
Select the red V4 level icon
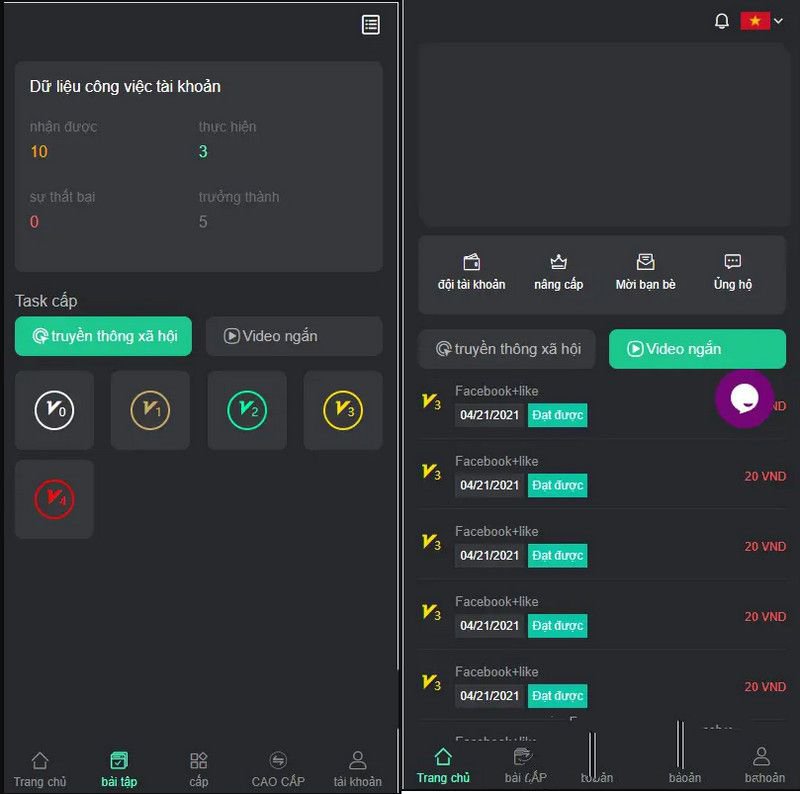pos(54,499)
